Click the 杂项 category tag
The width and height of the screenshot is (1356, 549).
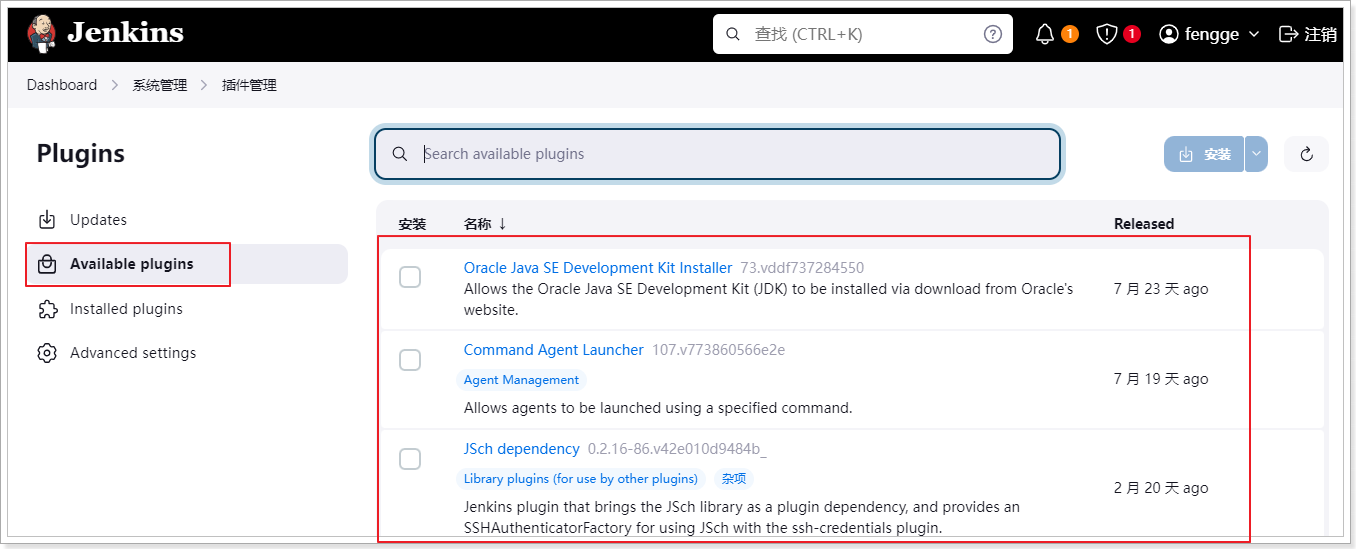pos(734,479)
